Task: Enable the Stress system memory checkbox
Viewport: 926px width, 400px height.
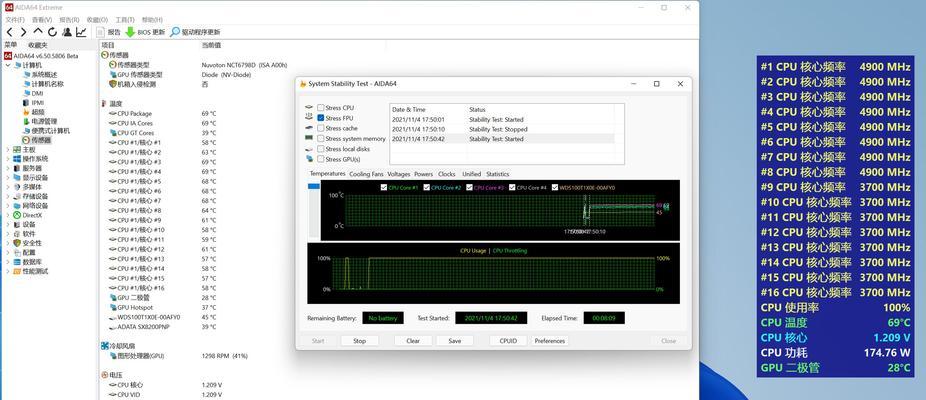Action: 321,138
